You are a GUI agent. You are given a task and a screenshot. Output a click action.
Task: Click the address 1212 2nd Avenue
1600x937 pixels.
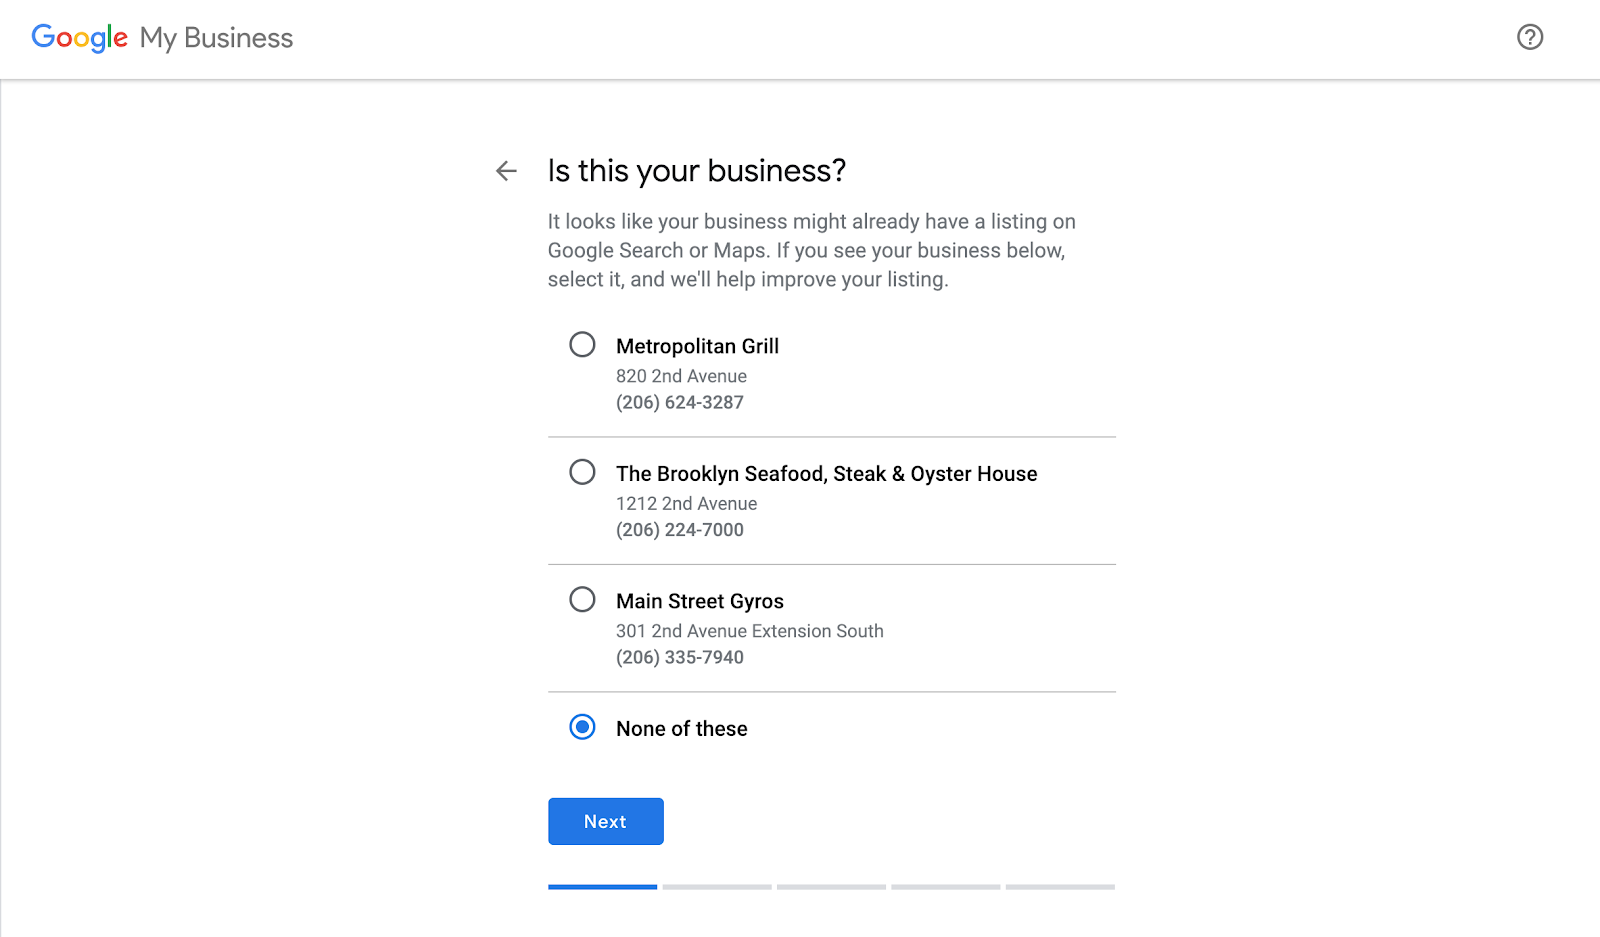(x=687, y=503)
